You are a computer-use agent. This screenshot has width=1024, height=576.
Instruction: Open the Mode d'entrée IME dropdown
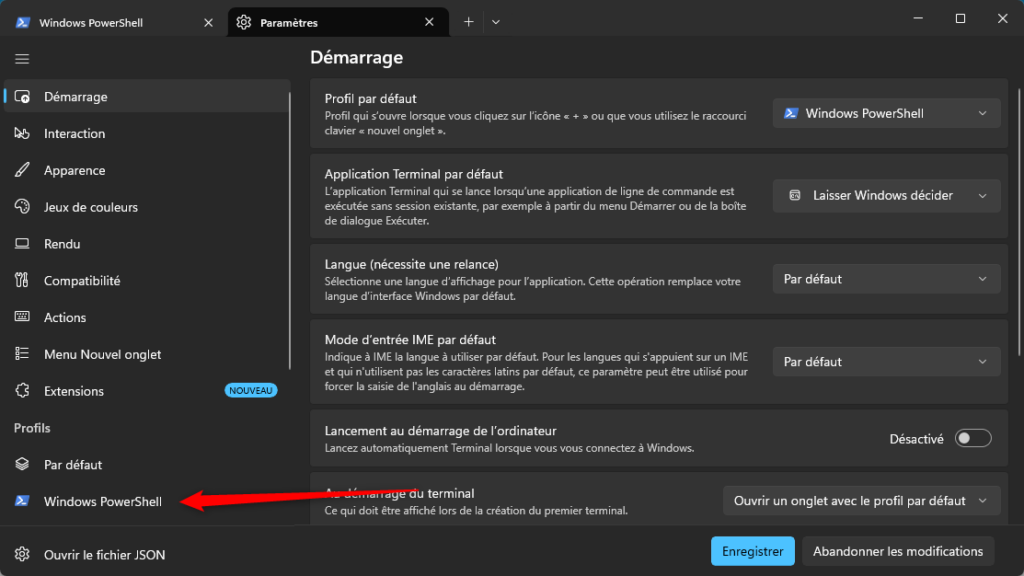(886, 361)
